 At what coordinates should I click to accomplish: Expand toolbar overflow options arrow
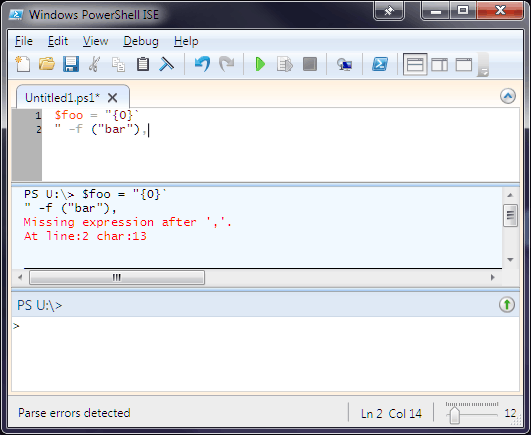(x=484, y=72)
